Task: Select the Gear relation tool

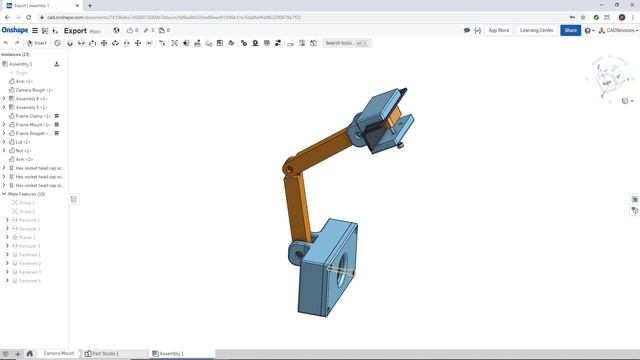Action: coord(244,43)
